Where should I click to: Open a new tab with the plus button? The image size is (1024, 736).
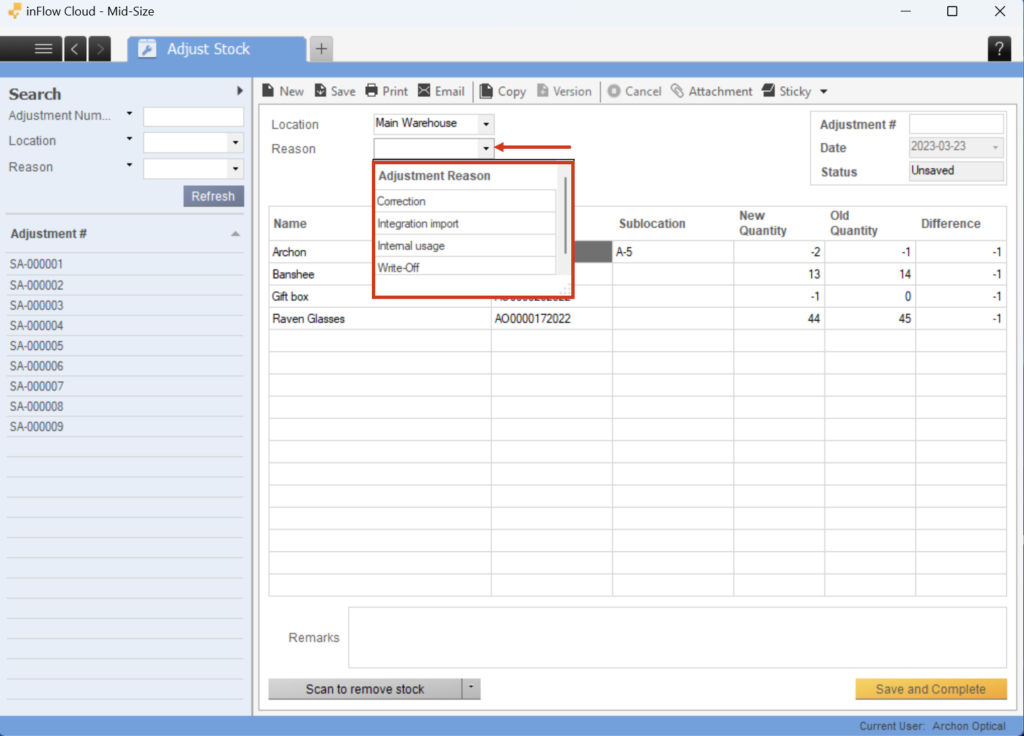[321, 47]
